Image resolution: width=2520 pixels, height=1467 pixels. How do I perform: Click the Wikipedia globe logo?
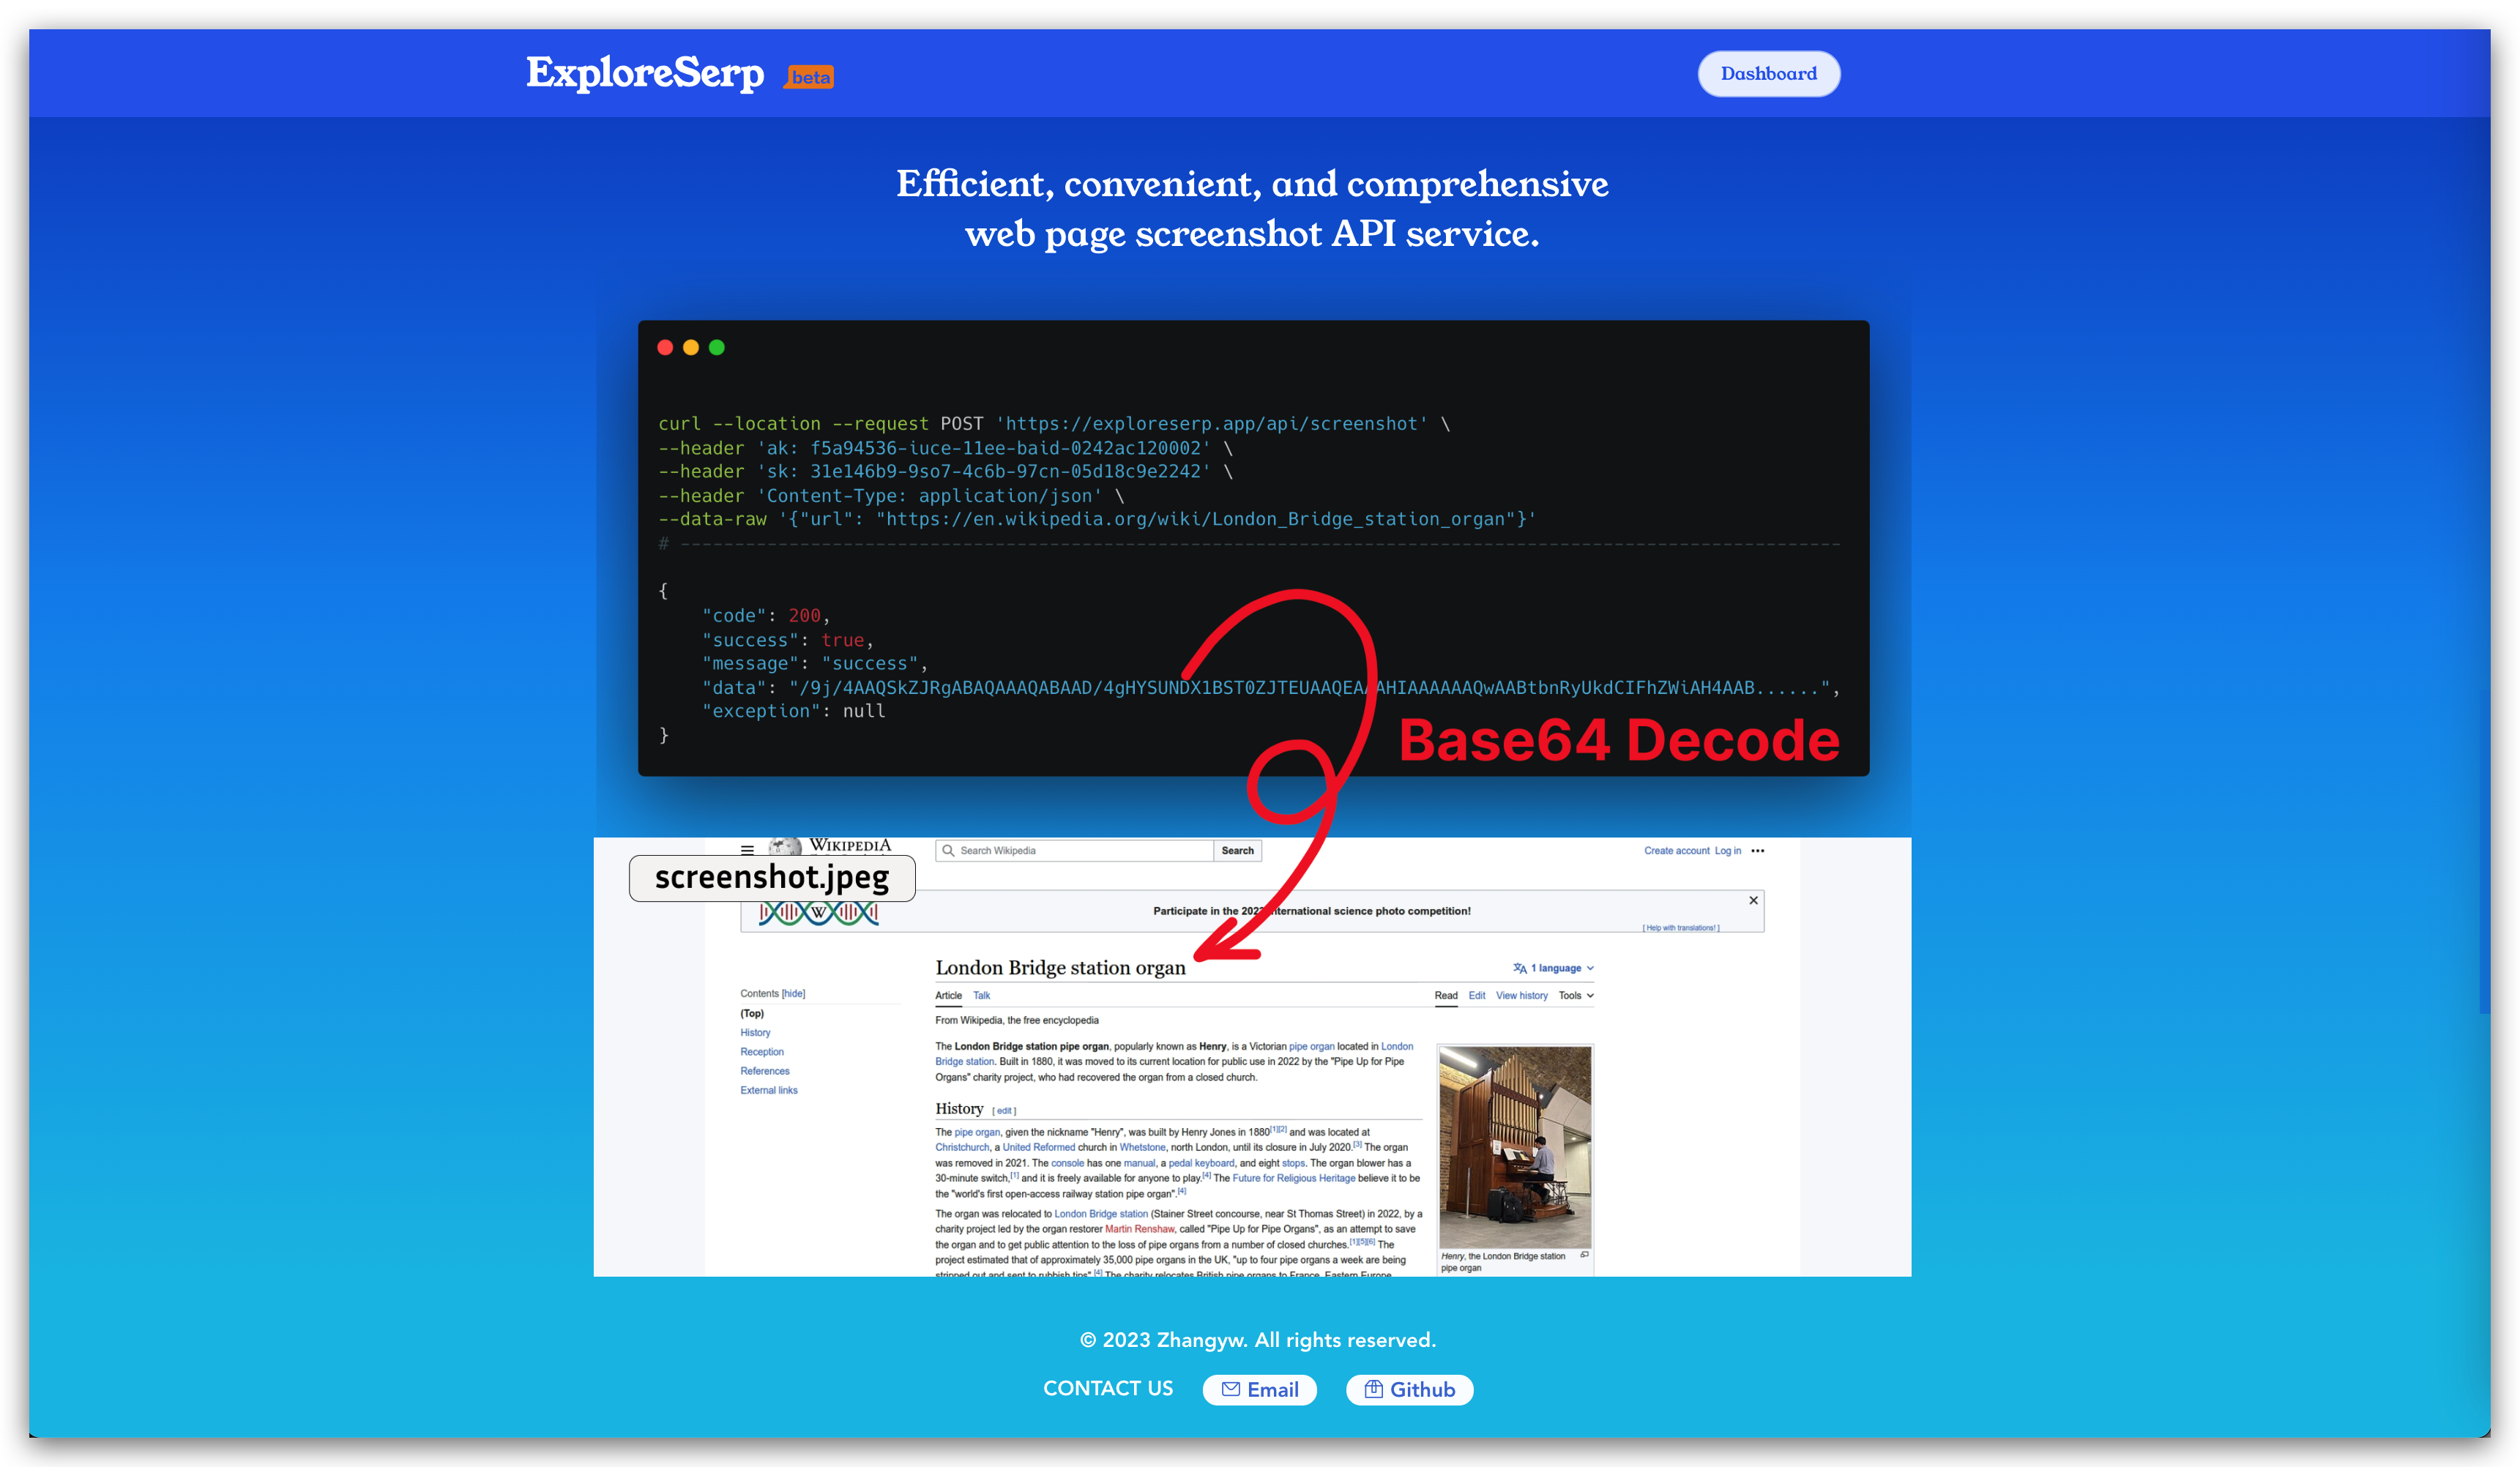(x=786, y=847)
